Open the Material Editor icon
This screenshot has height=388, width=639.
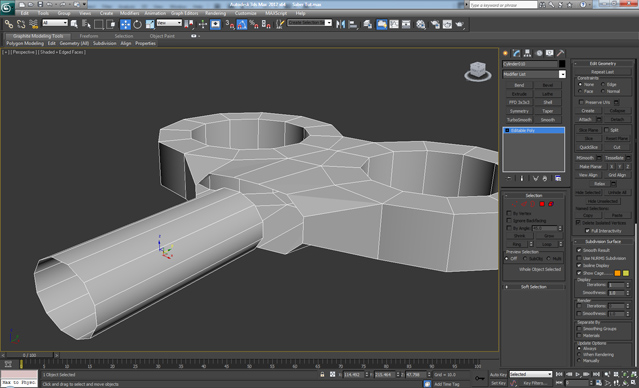pos(421,24)
